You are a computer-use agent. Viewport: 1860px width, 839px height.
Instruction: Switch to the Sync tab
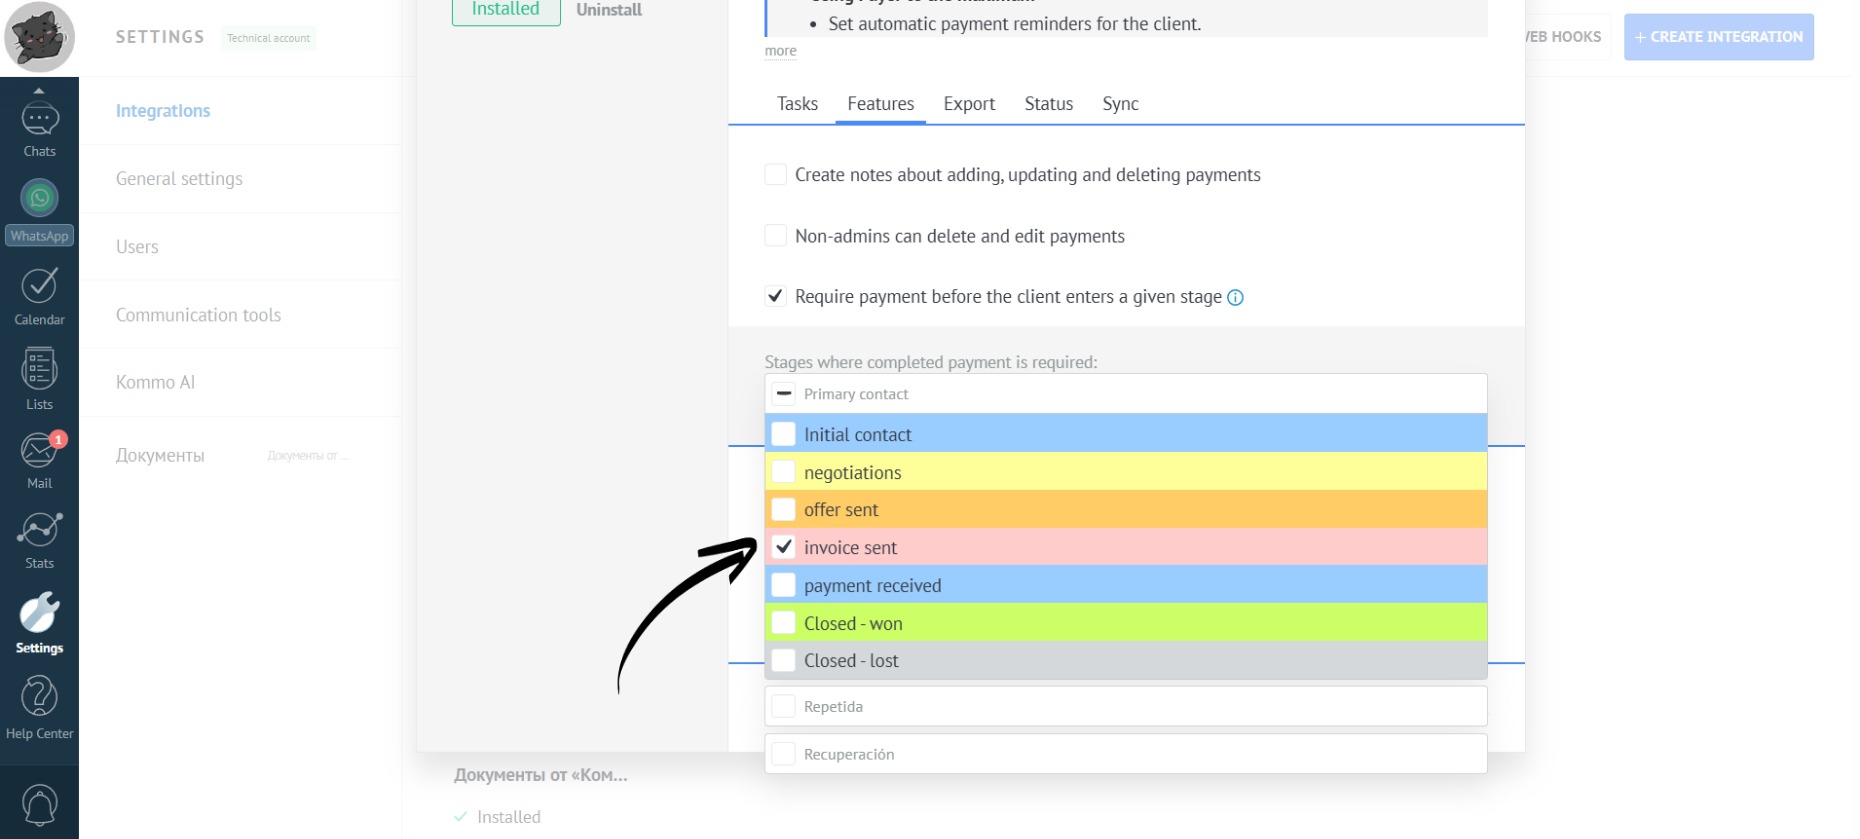[x=1120, y=104]
